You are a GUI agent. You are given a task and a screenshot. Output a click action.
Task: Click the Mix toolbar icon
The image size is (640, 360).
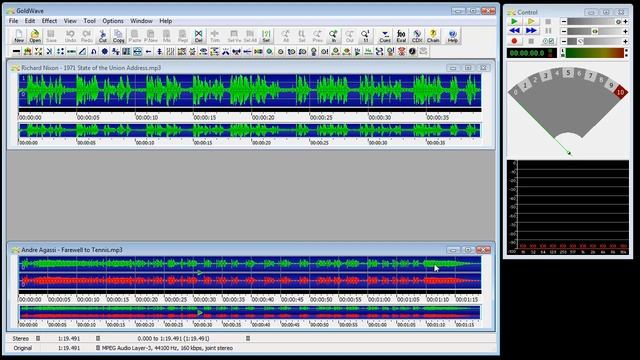pos(167,36)
